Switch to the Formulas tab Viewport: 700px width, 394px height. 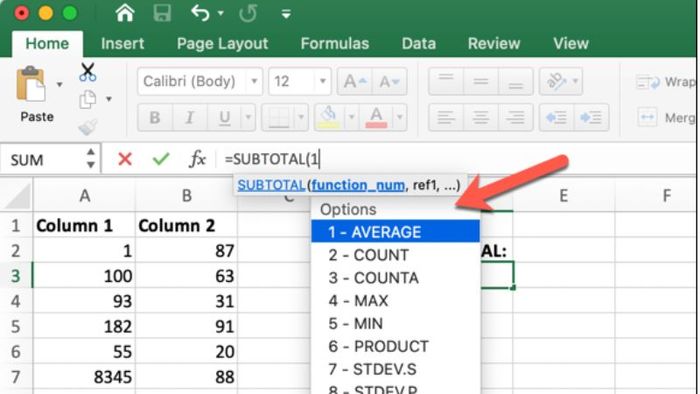(335, 43)
